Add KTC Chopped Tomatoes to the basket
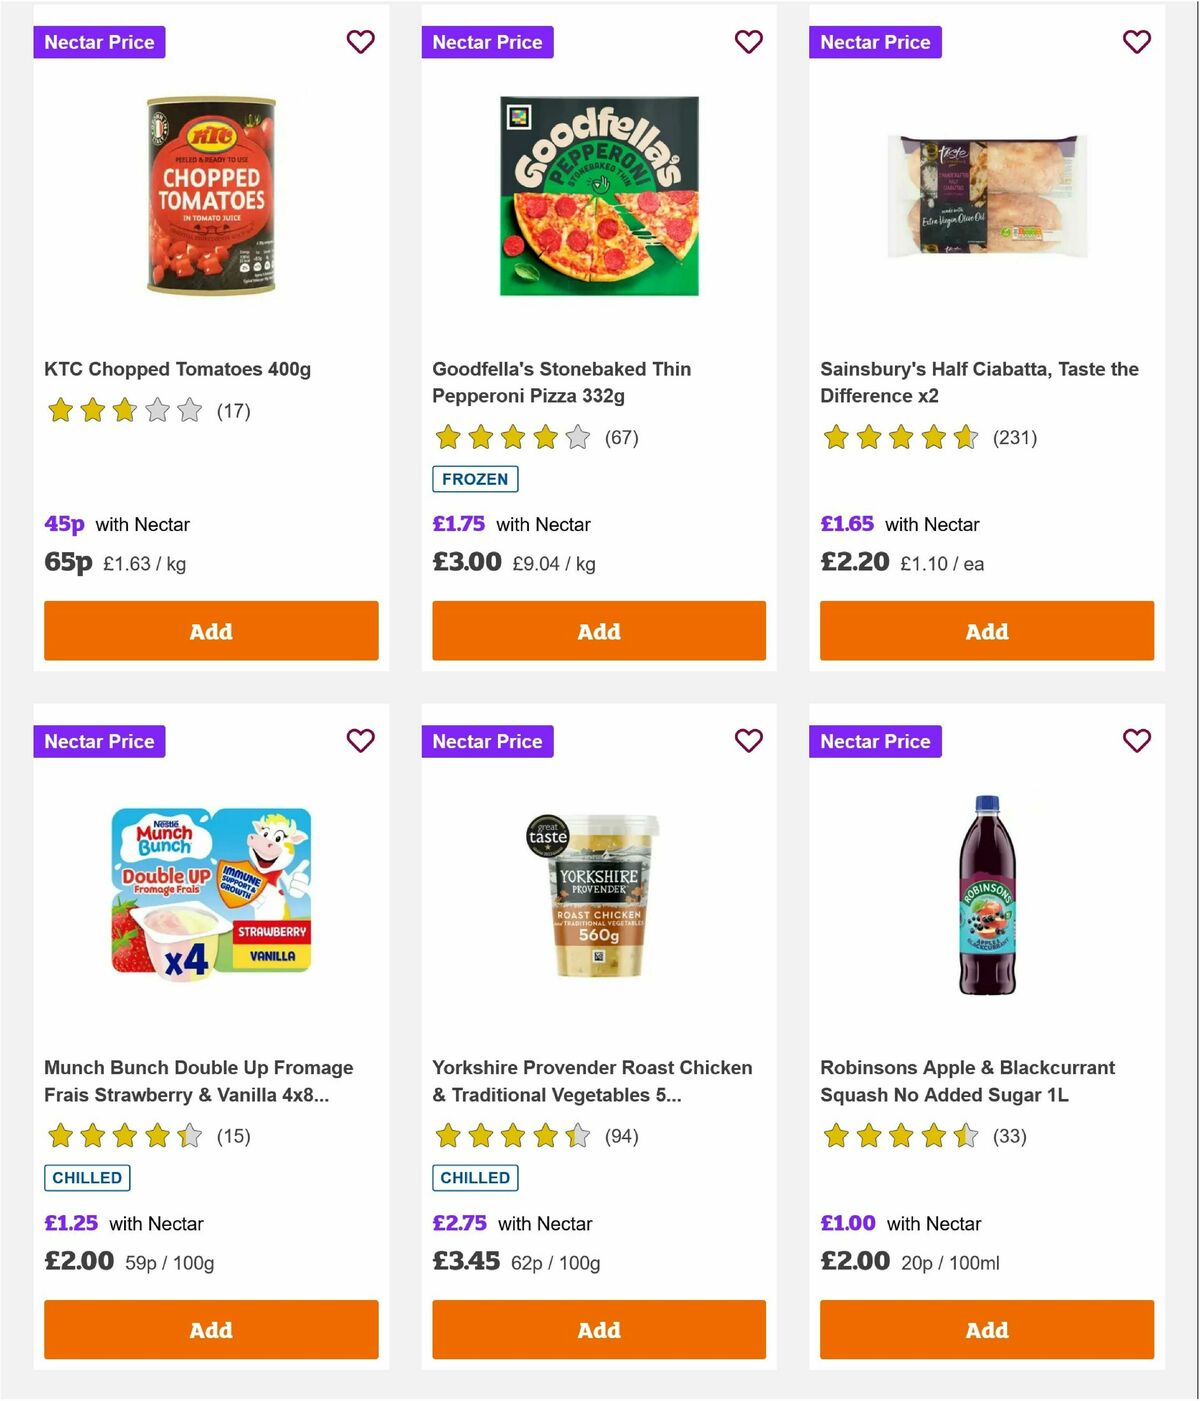Viewport: 1200px width, 1401px height. point(210,631)
